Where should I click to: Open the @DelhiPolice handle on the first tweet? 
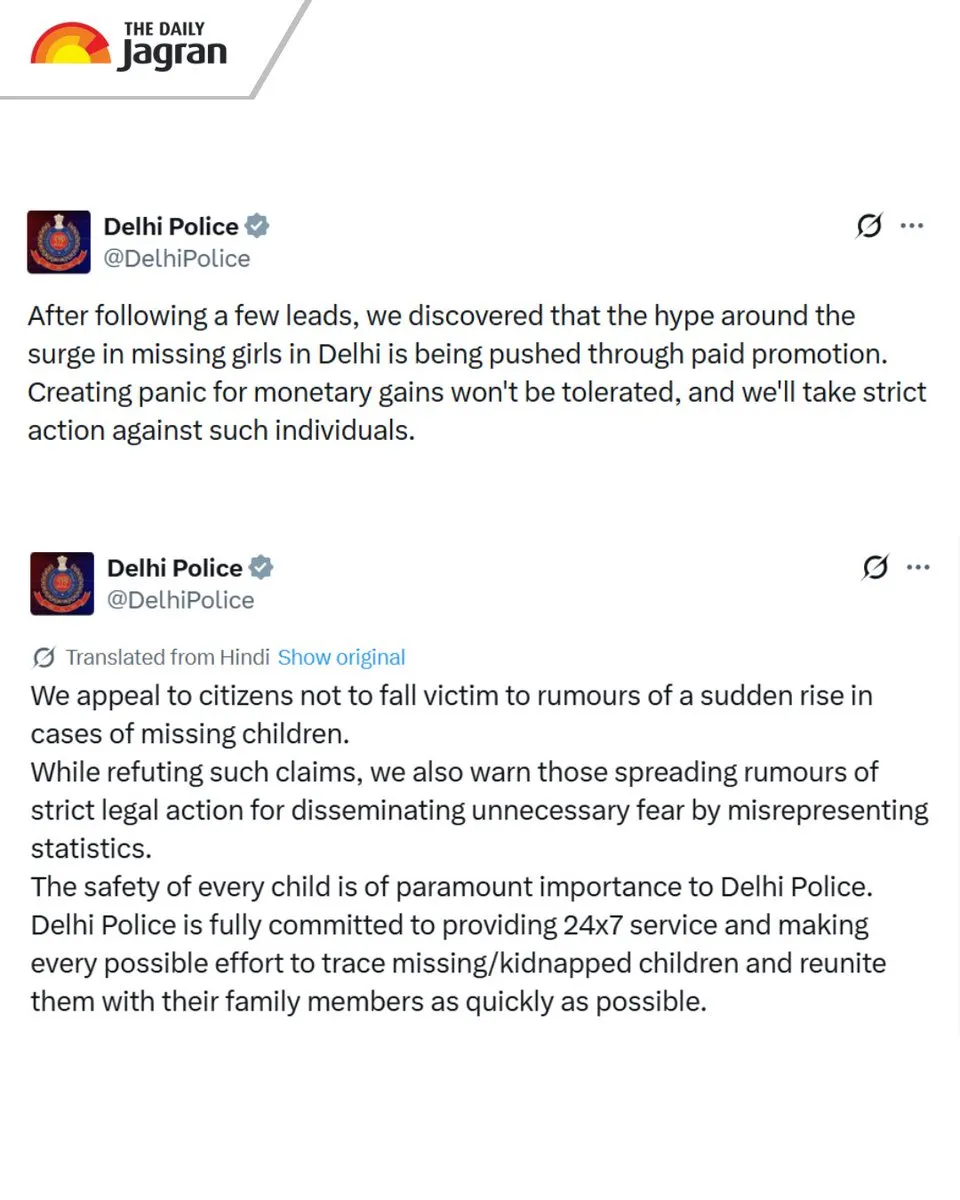178,258
